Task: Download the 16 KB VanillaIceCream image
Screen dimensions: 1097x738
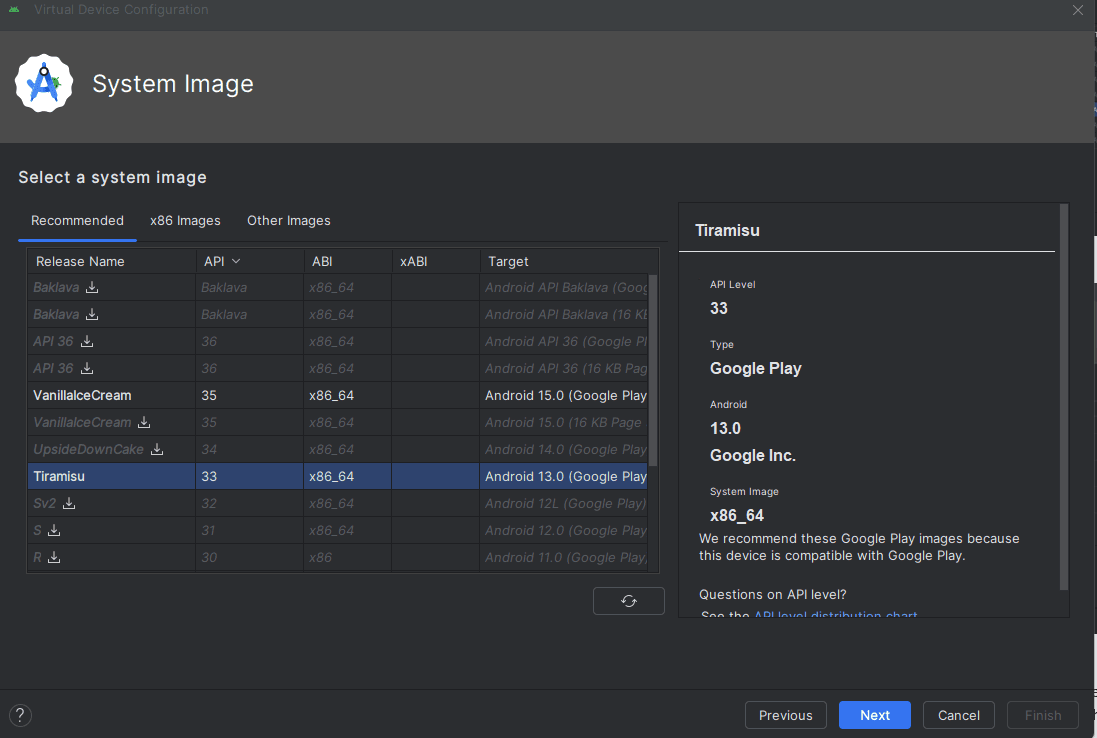Action: [x=144, y=423]
